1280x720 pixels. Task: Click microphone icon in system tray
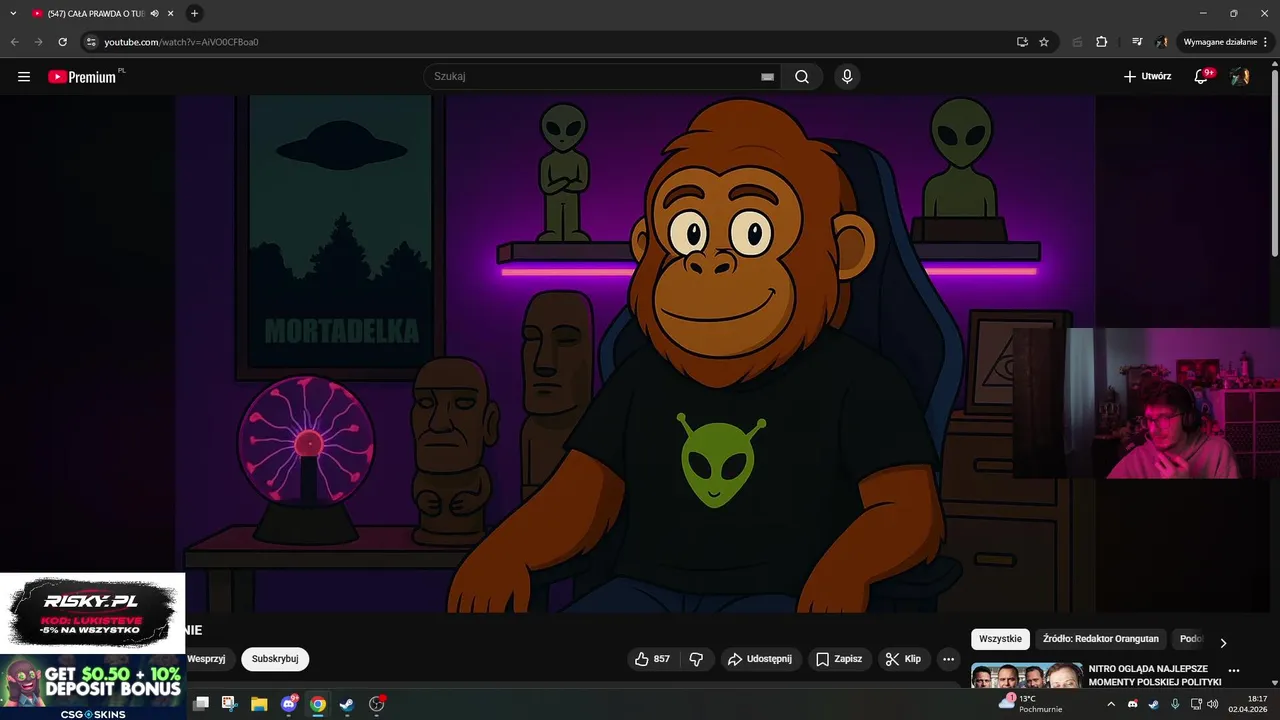point(1175,704)
